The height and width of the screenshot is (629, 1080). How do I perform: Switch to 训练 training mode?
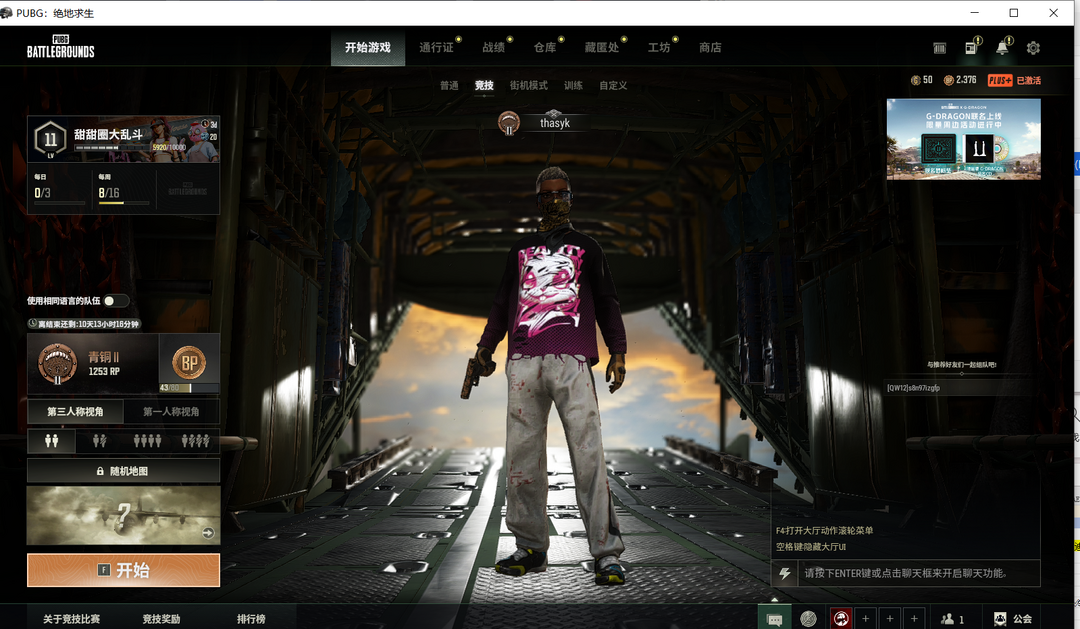tap(573, 85)
